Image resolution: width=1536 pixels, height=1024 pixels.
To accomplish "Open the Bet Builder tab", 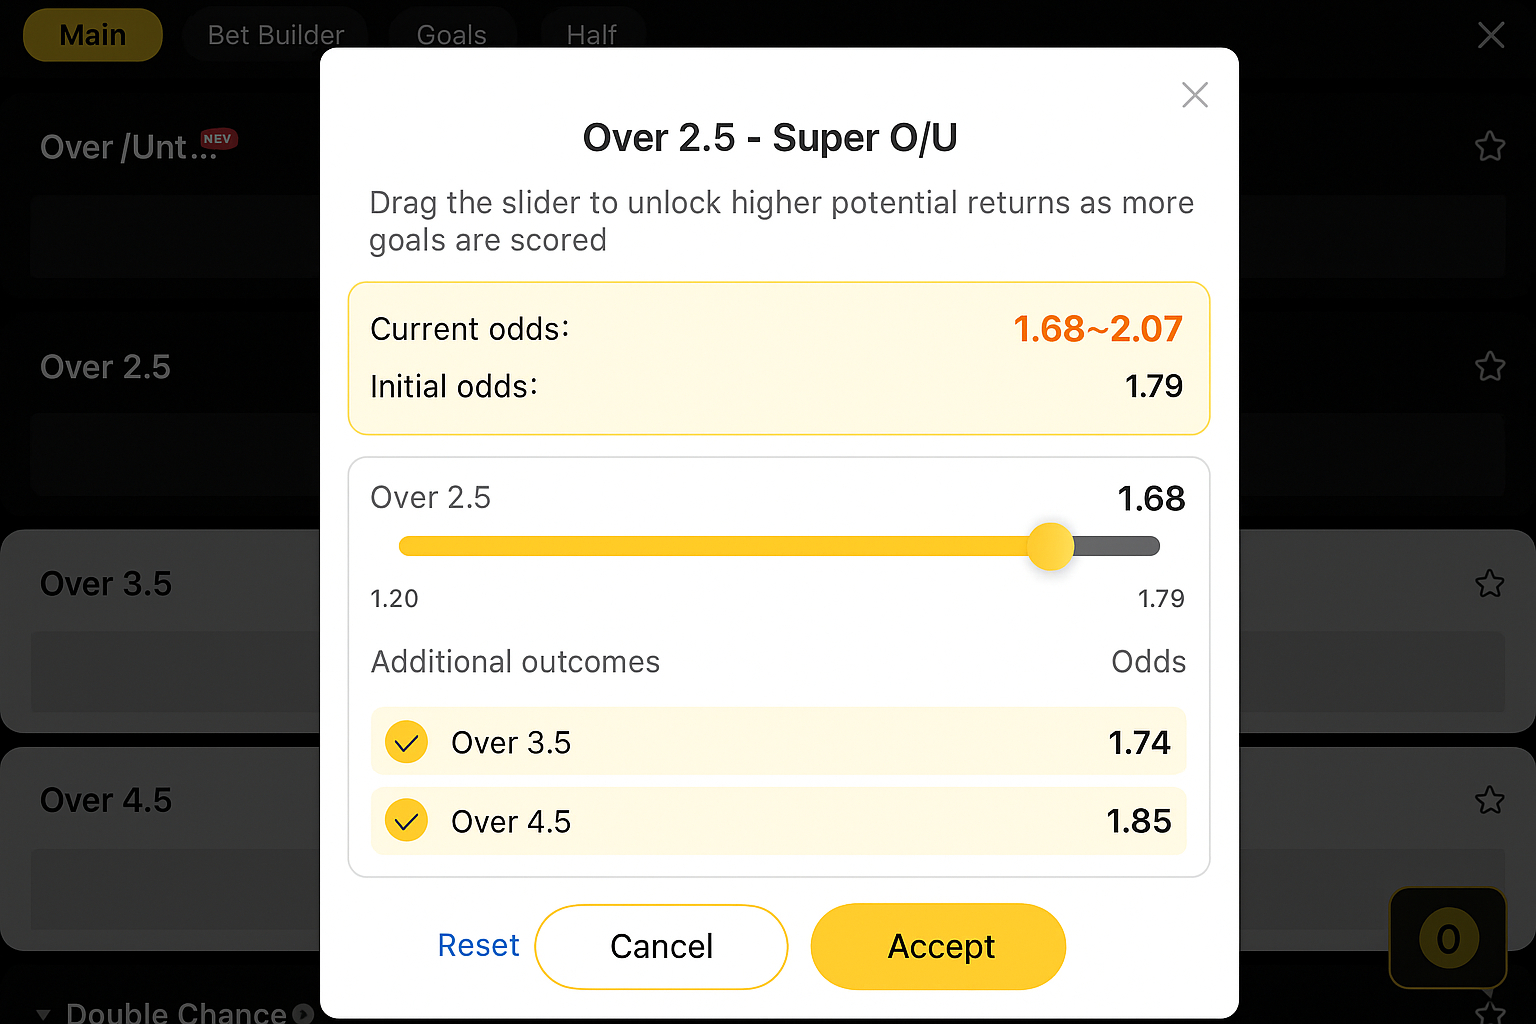I will [276, 35].
